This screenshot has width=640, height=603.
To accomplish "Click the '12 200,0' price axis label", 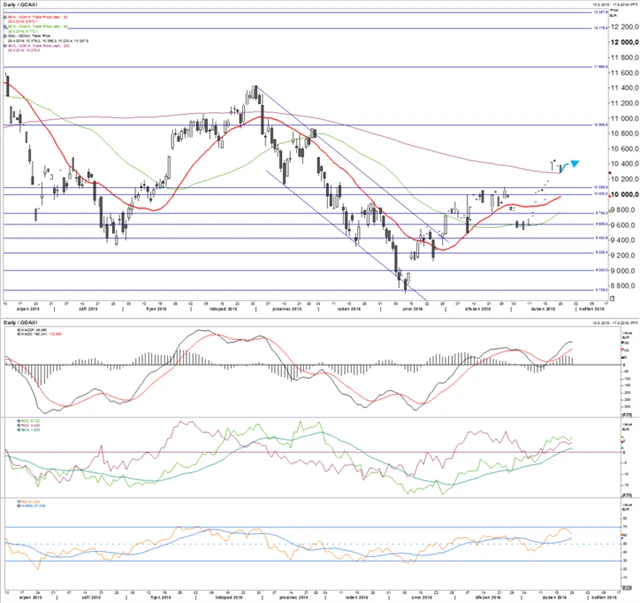I will pos(624,27).
